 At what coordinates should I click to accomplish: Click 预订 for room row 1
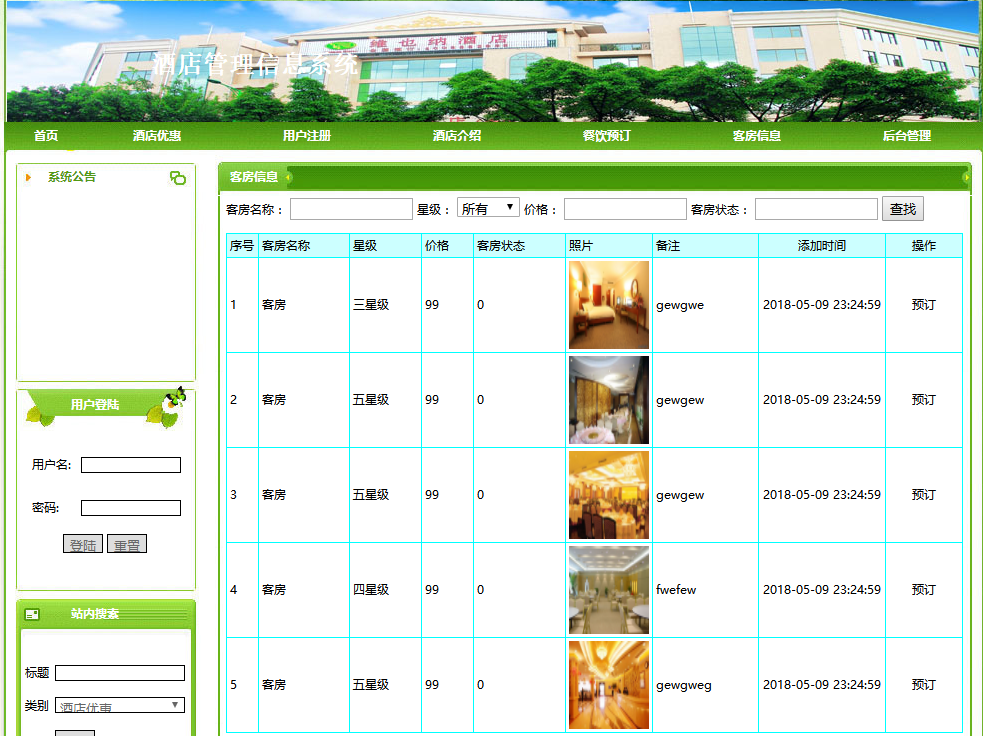923,305
